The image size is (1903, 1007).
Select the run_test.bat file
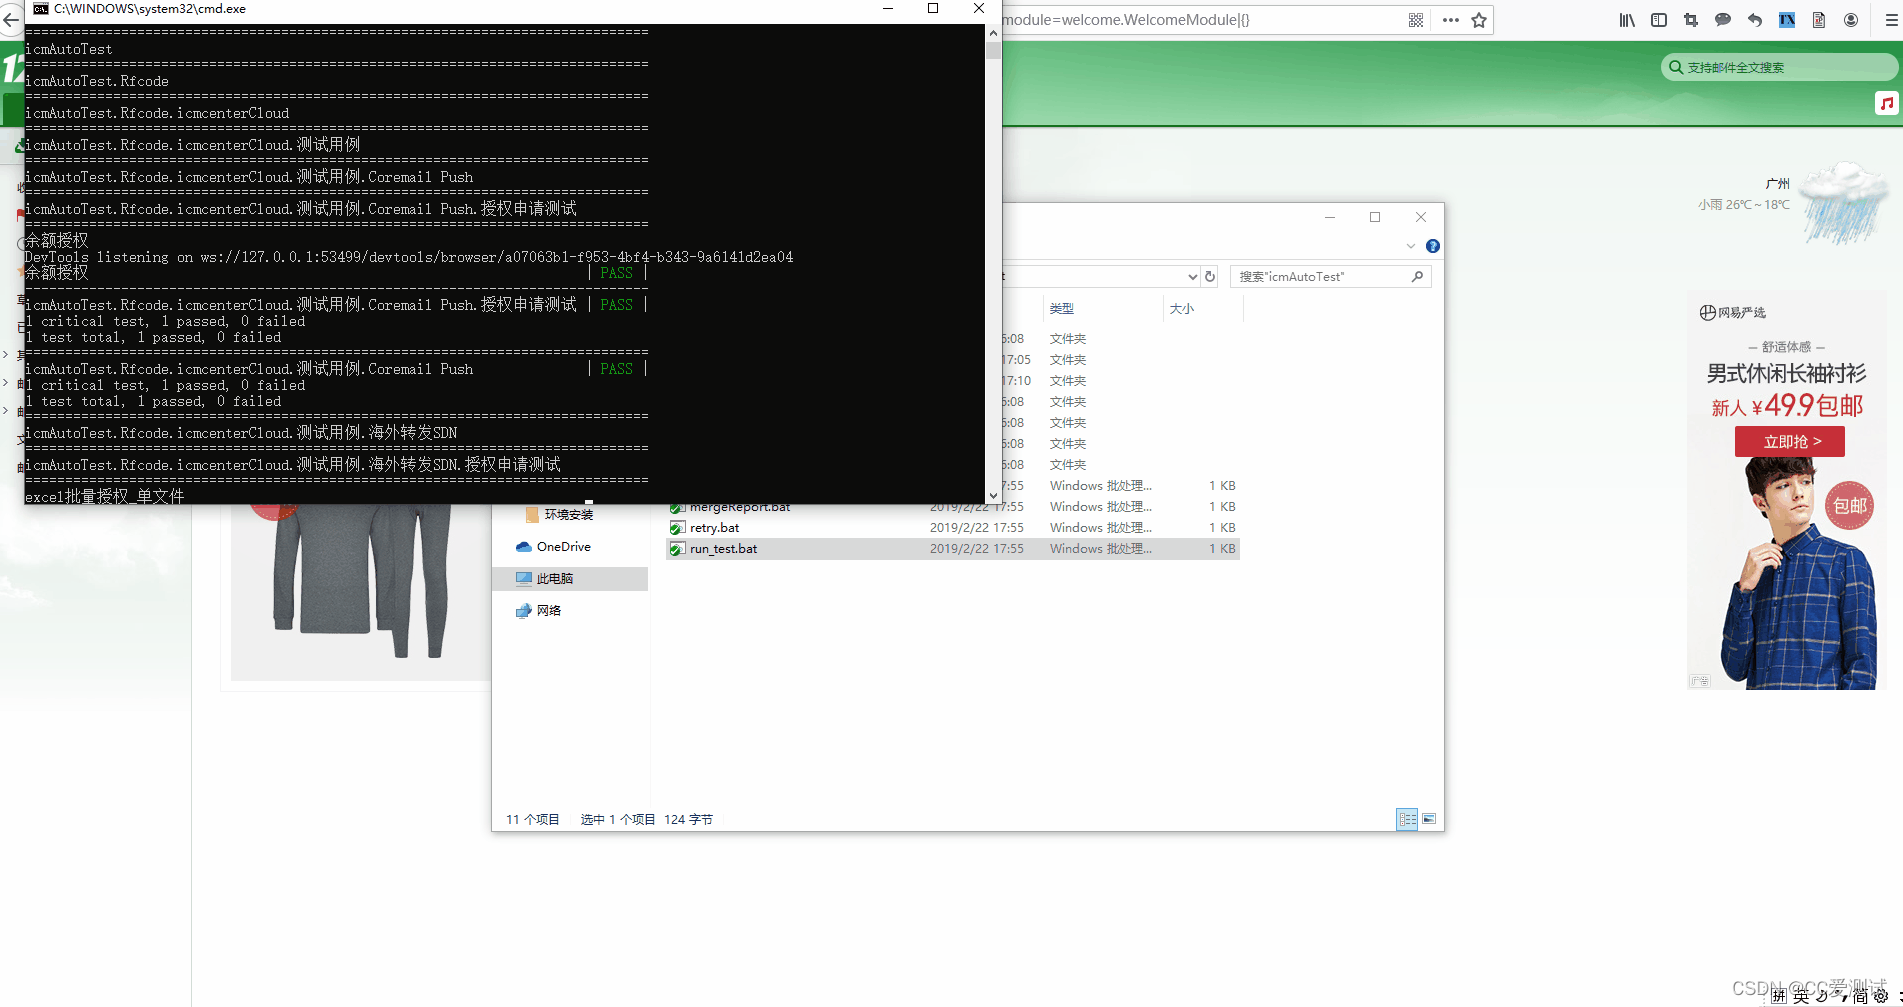click(953, 549)
